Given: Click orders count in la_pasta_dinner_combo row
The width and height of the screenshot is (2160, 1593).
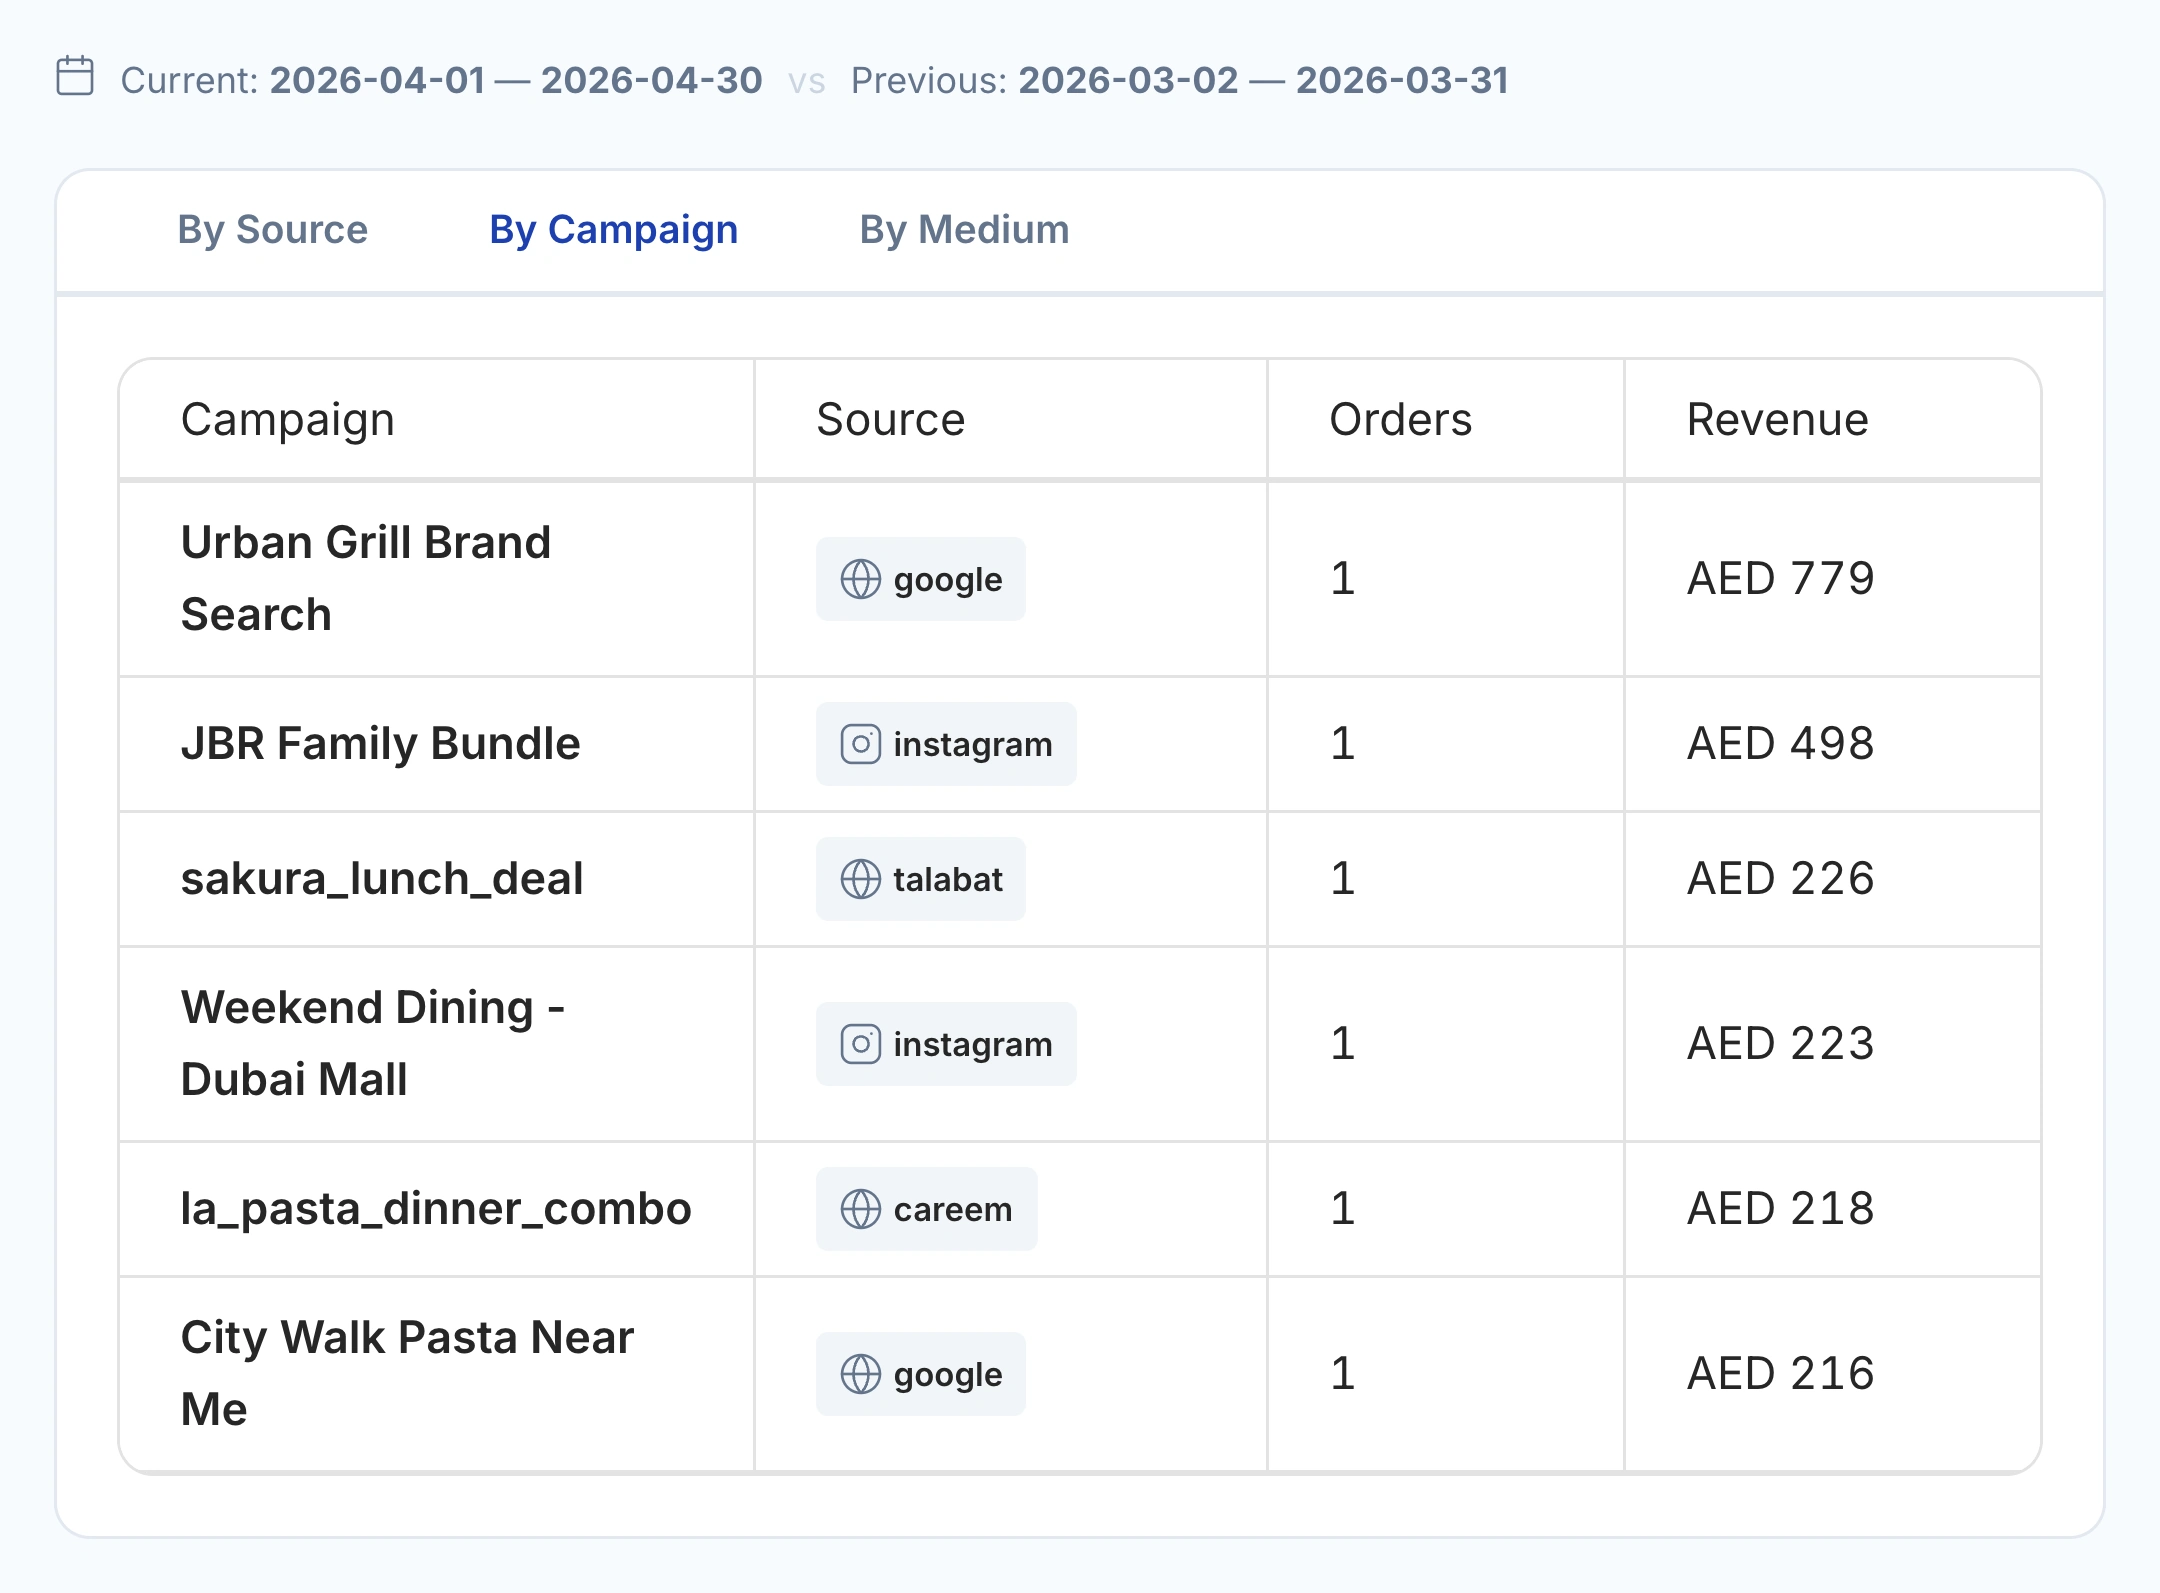Looking at the screenshot, I should 1343,1209.
